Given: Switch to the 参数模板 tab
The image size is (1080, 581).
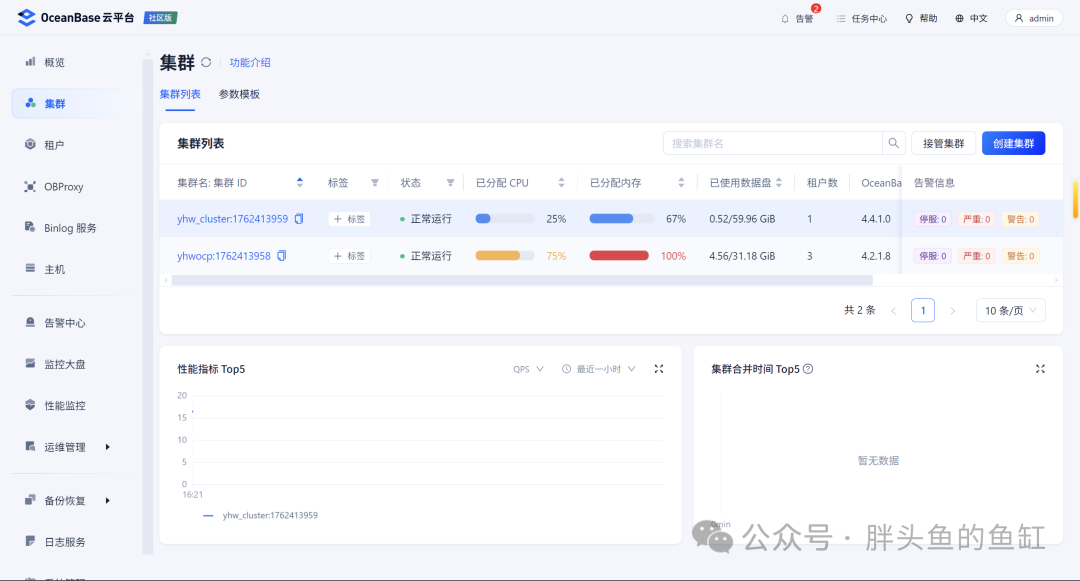Looking at the screenshot, I should coord(239,94).
